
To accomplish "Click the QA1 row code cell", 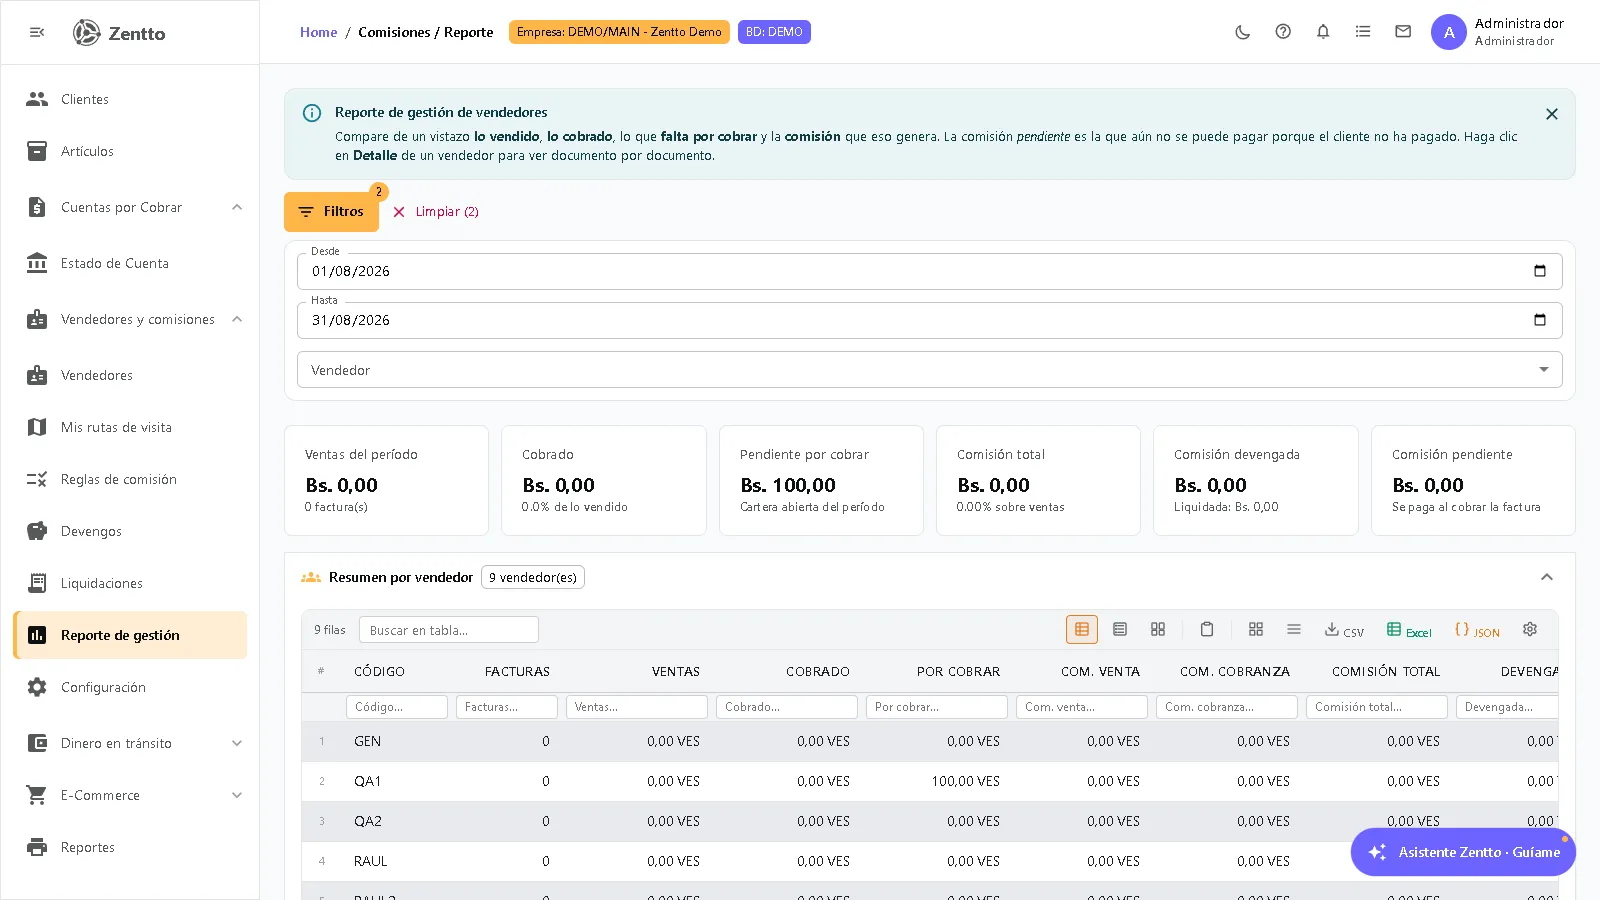I will (367, 781).
